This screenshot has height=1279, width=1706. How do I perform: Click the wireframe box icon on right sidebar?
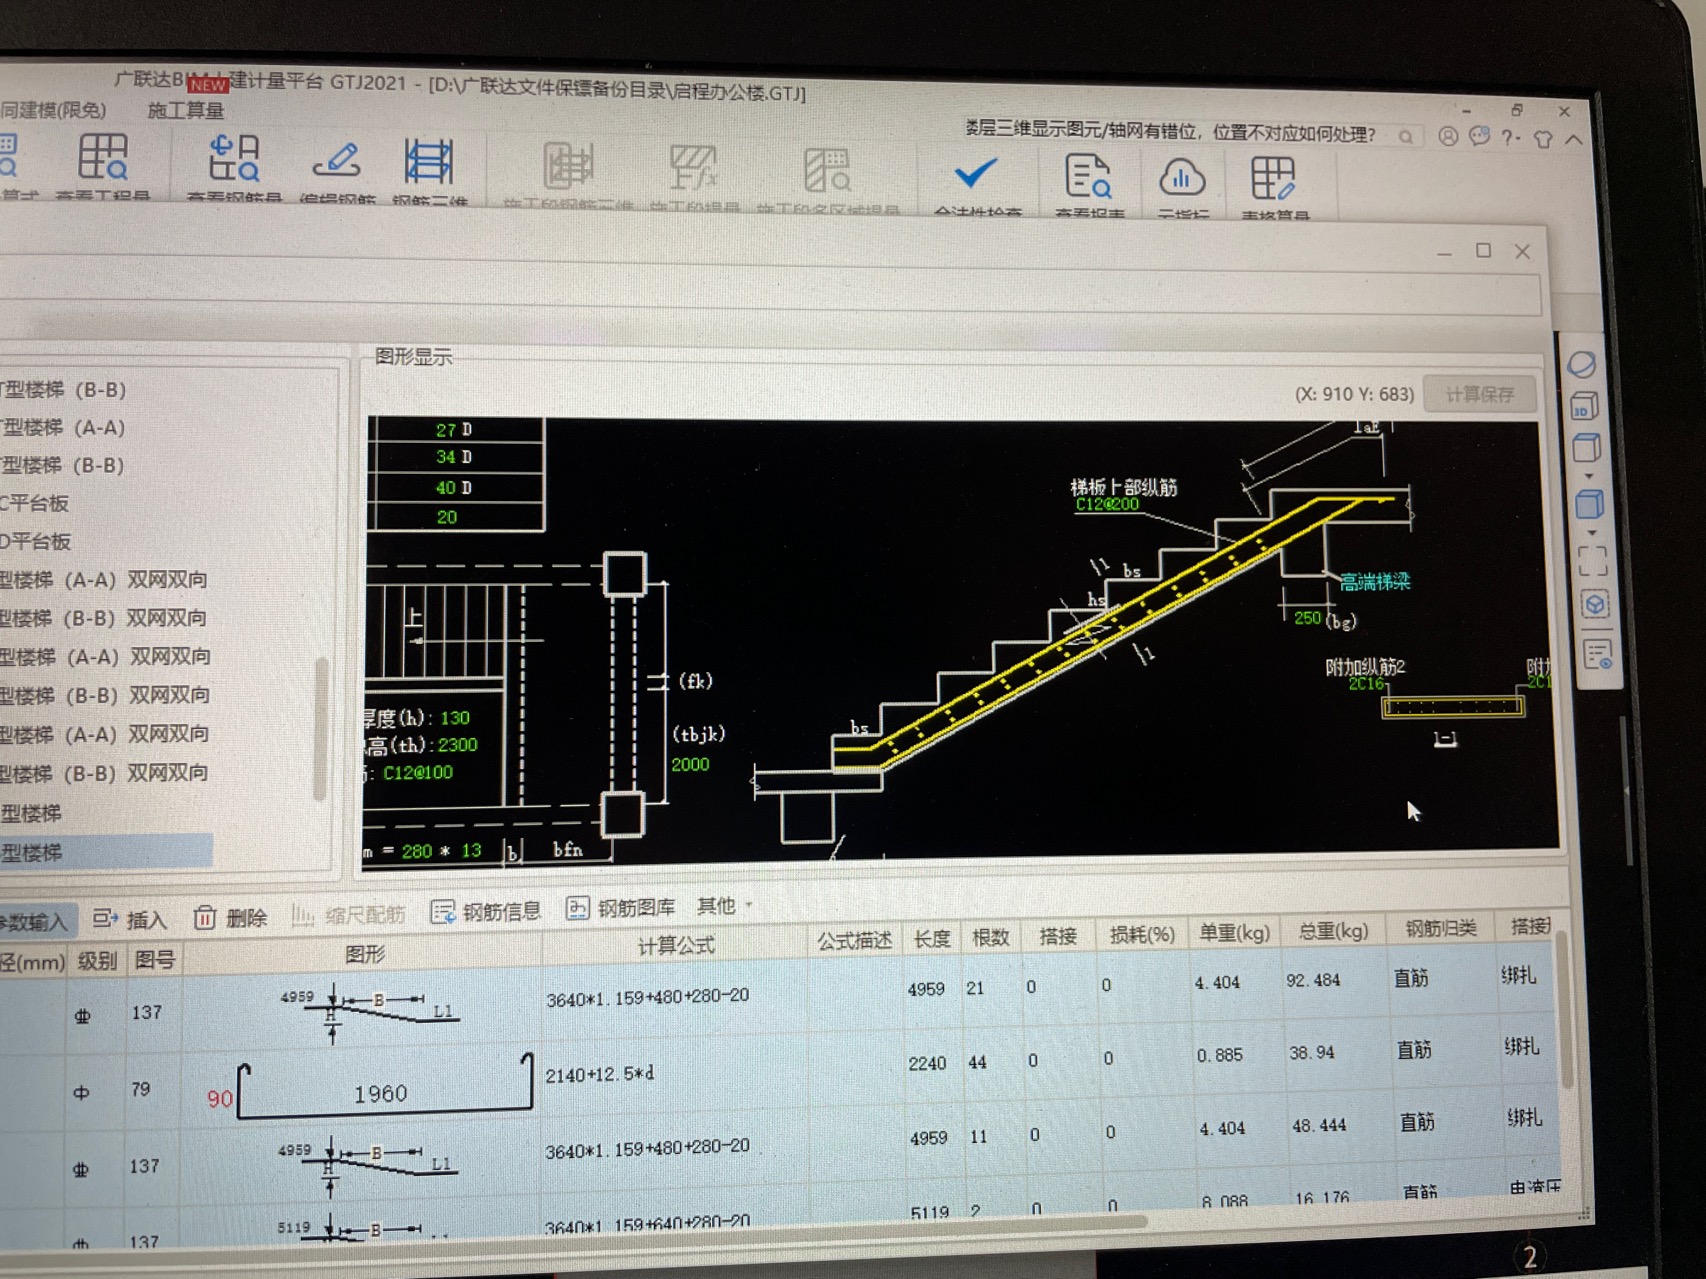coord(1586,447)
